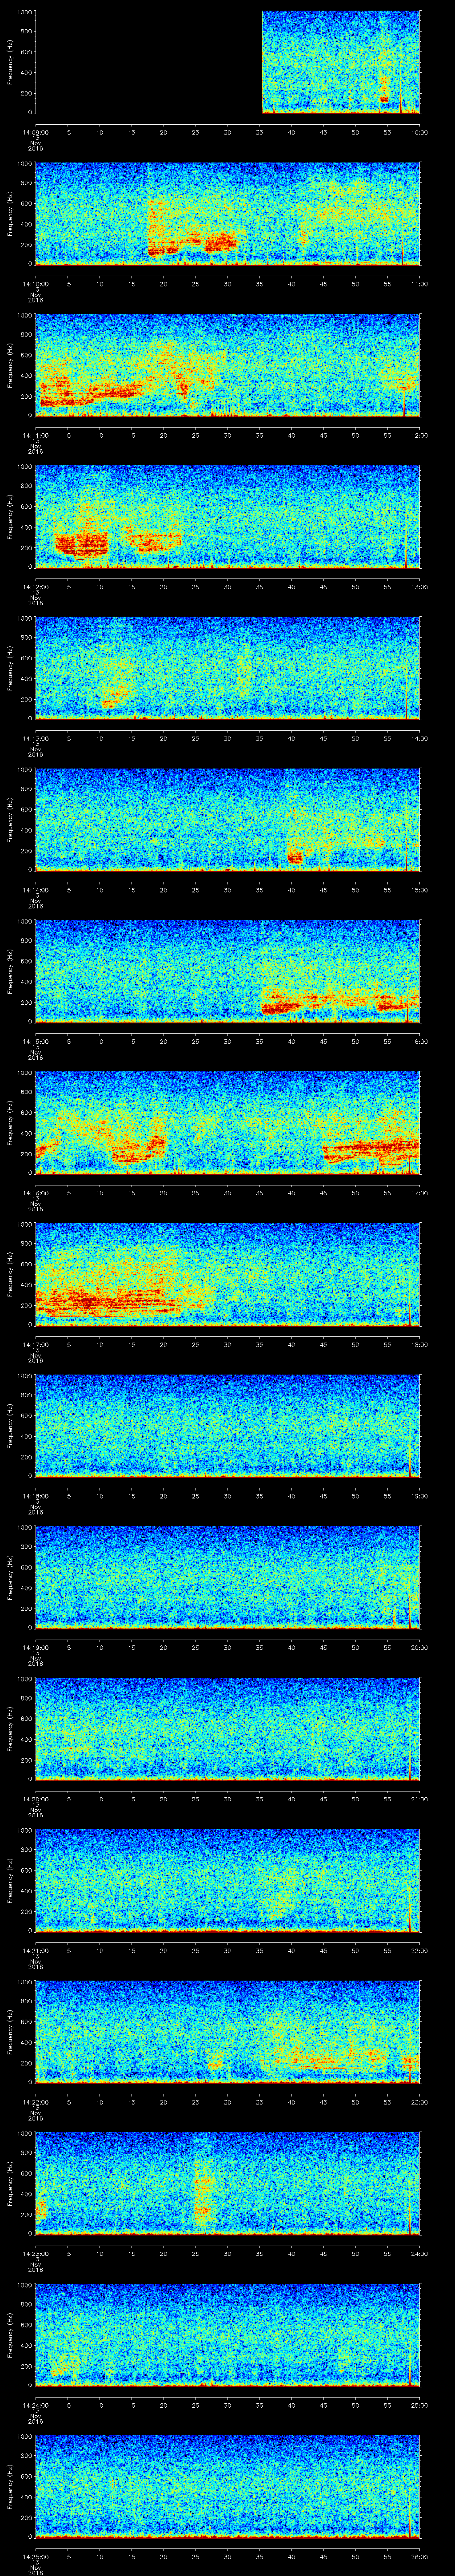Click the 16:00 end time label

420,1041
